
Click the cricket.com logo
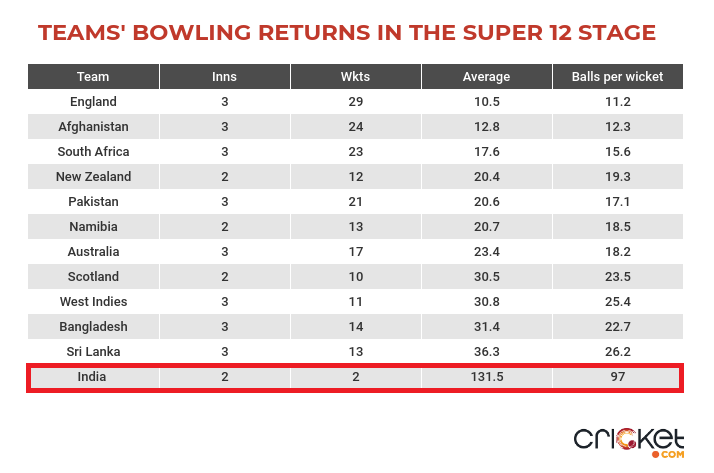[x=629, y=442]
